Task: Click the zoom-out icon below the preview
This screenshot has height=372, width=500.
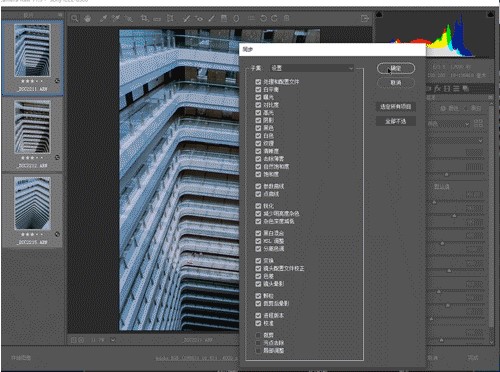Action: (81, 340)
